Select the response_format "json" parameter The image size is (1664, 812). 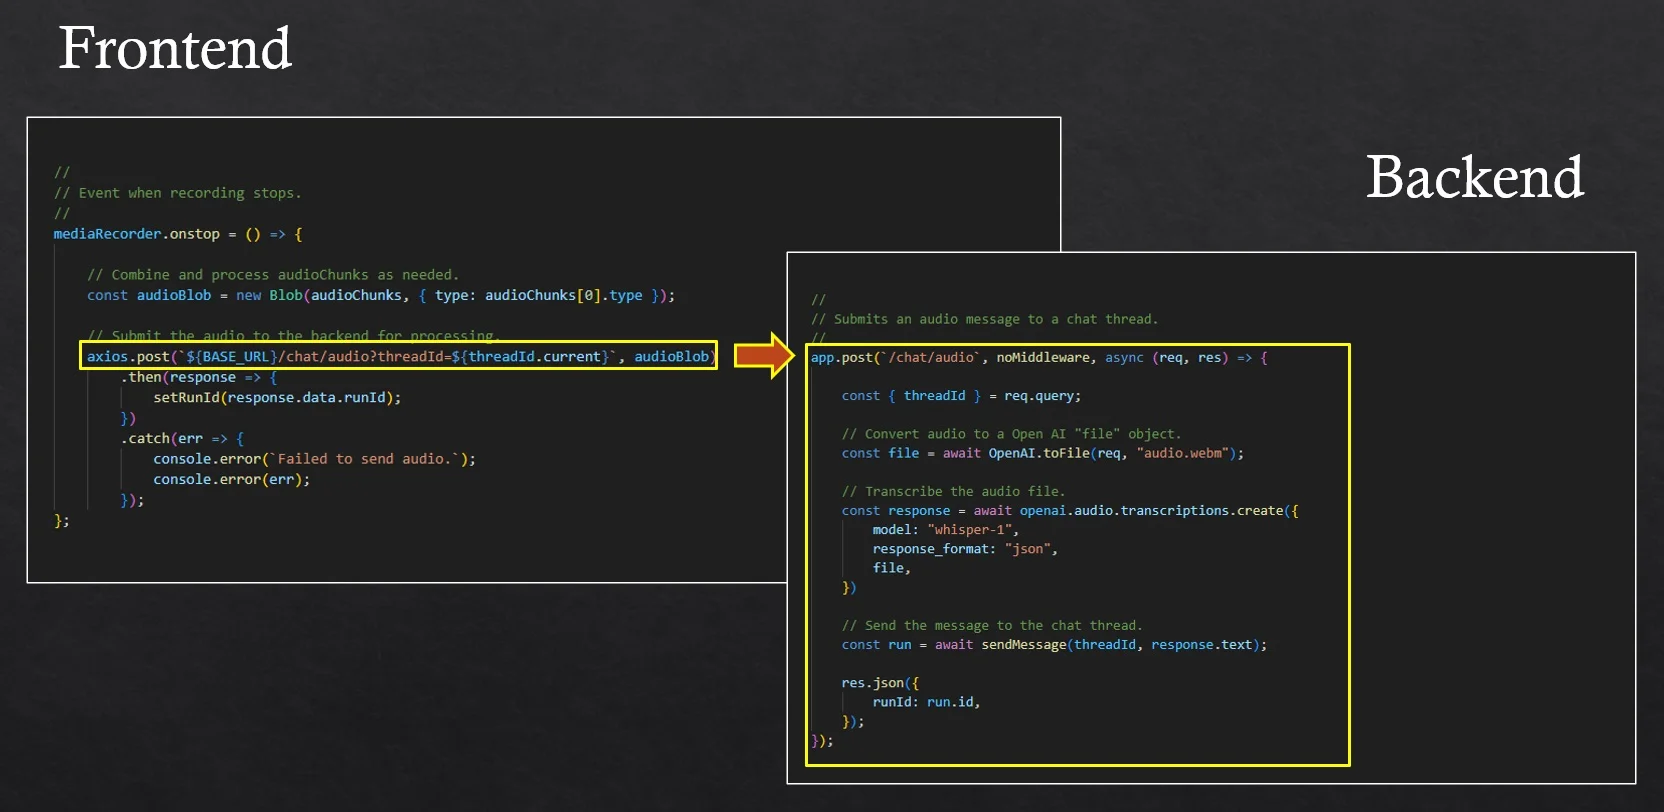click(964, 549)
